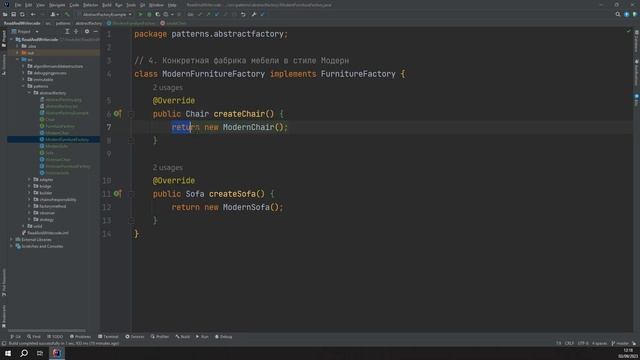Click implements gutter icon on createChair line

pyautogui.click(x=118, y=113)
